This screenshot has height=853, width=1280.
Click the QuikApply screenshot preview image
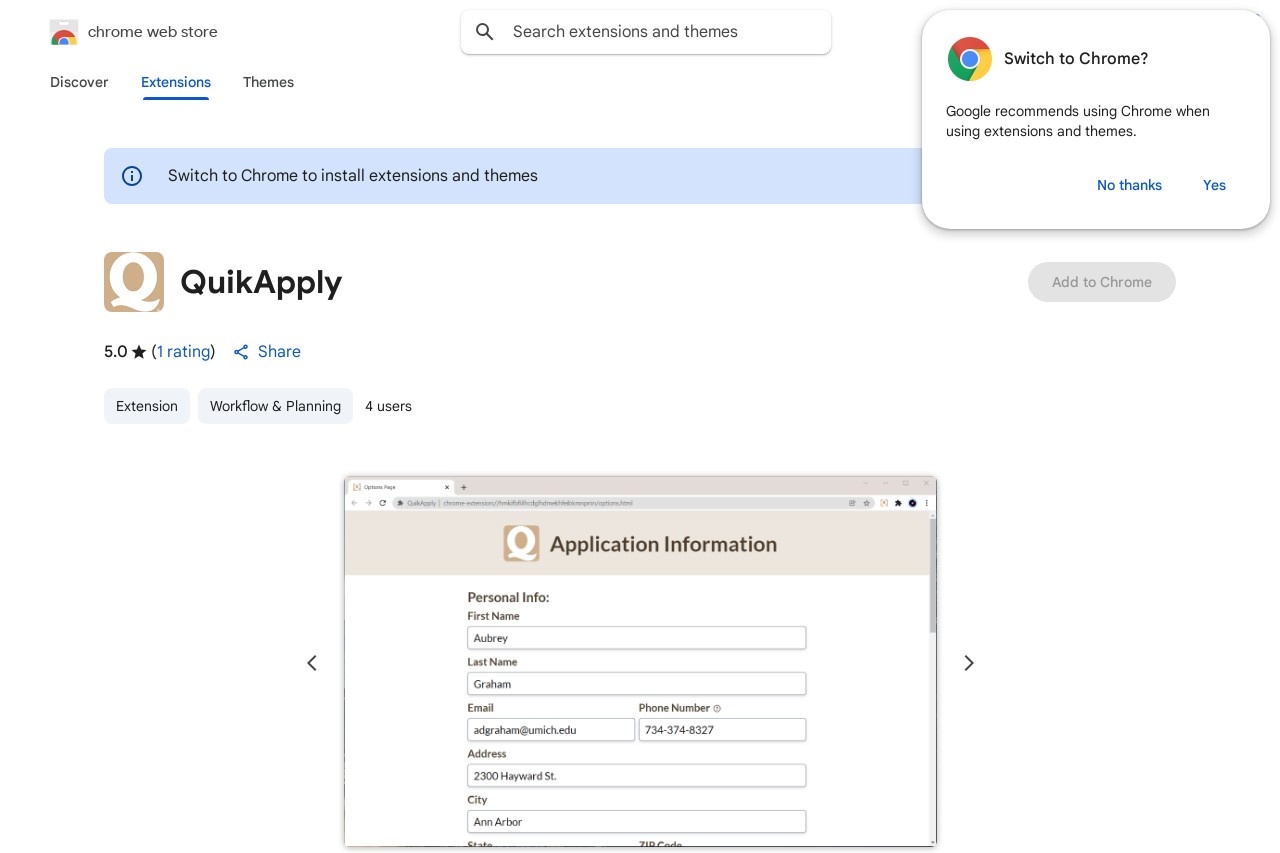point(640,662)
